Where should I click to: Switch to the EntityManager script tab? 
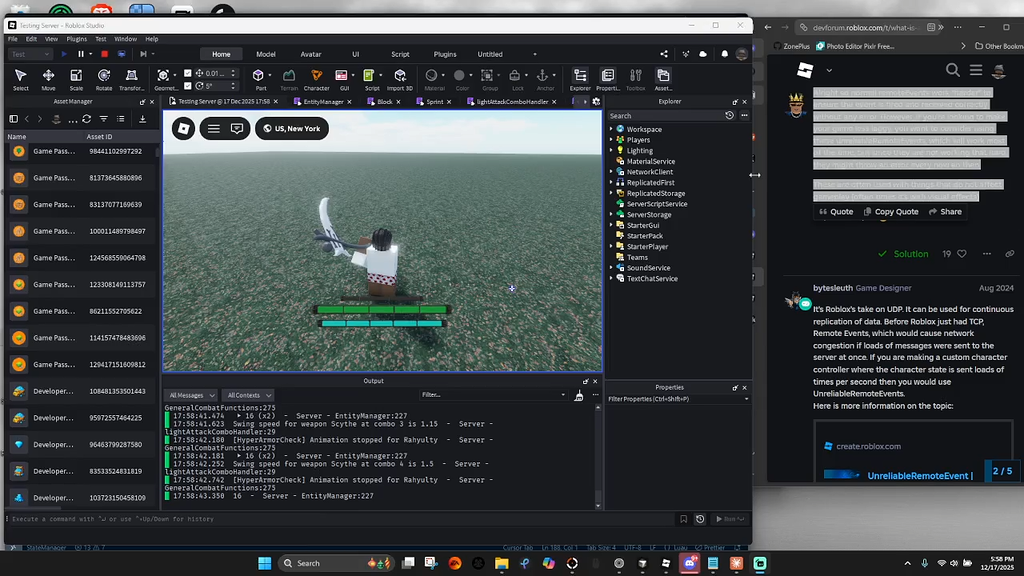(322, 103)
